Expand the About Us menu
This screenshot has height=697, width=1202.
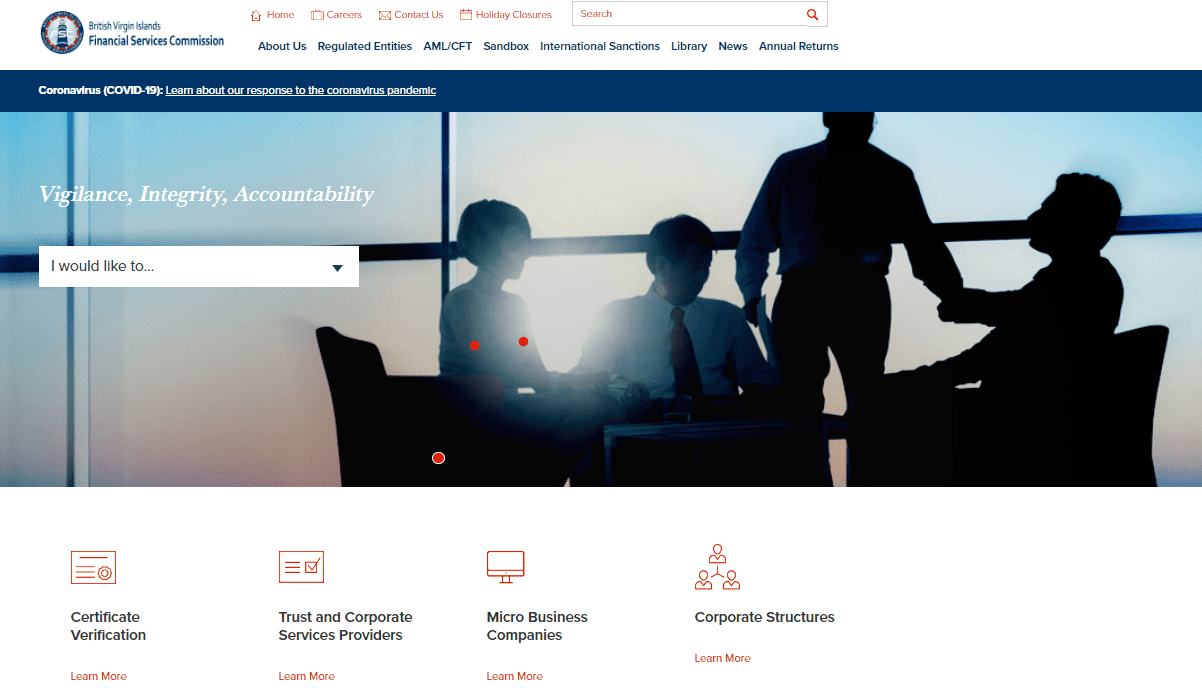tap(282, 46)
